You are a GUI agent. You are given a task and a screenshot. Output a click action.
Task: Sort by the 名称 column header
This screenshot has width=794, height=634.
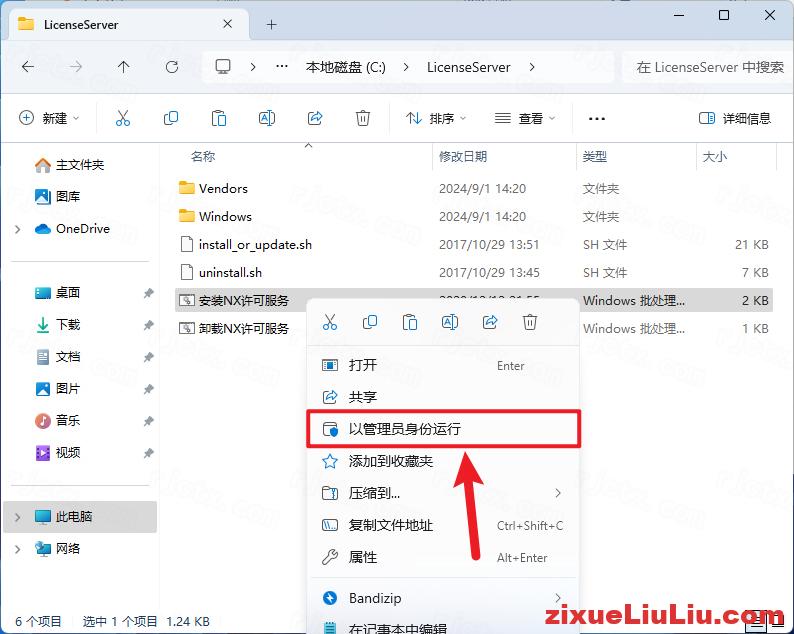(203, 156)
